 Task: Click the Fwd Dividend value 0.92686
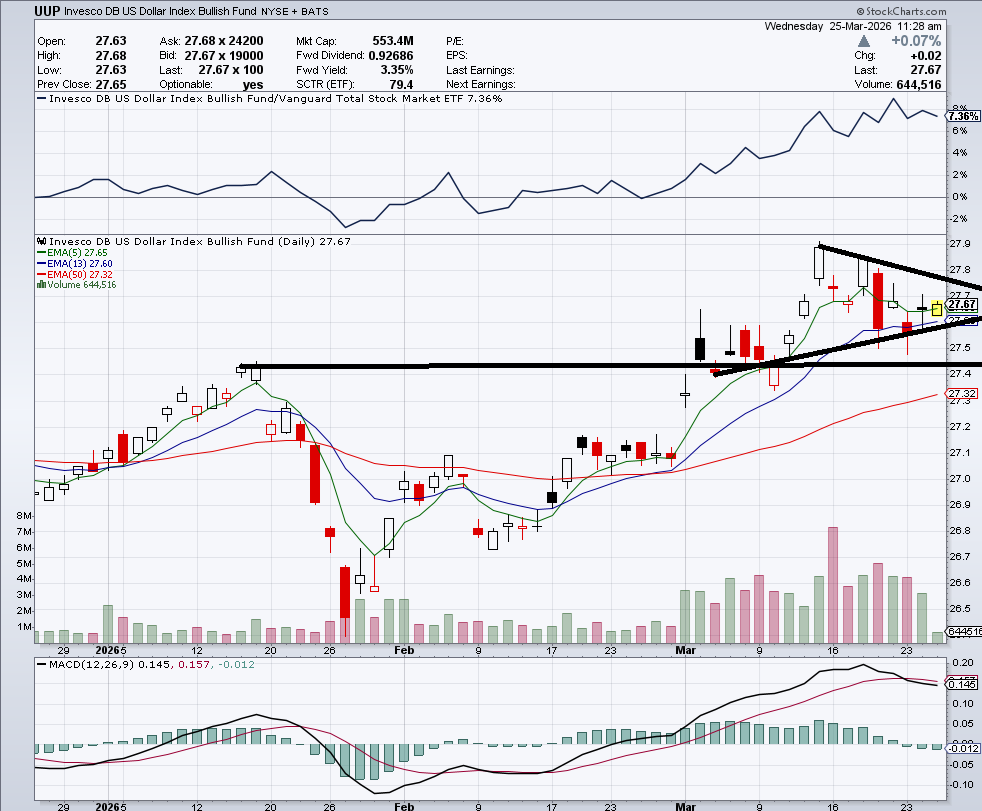(391, 56)
